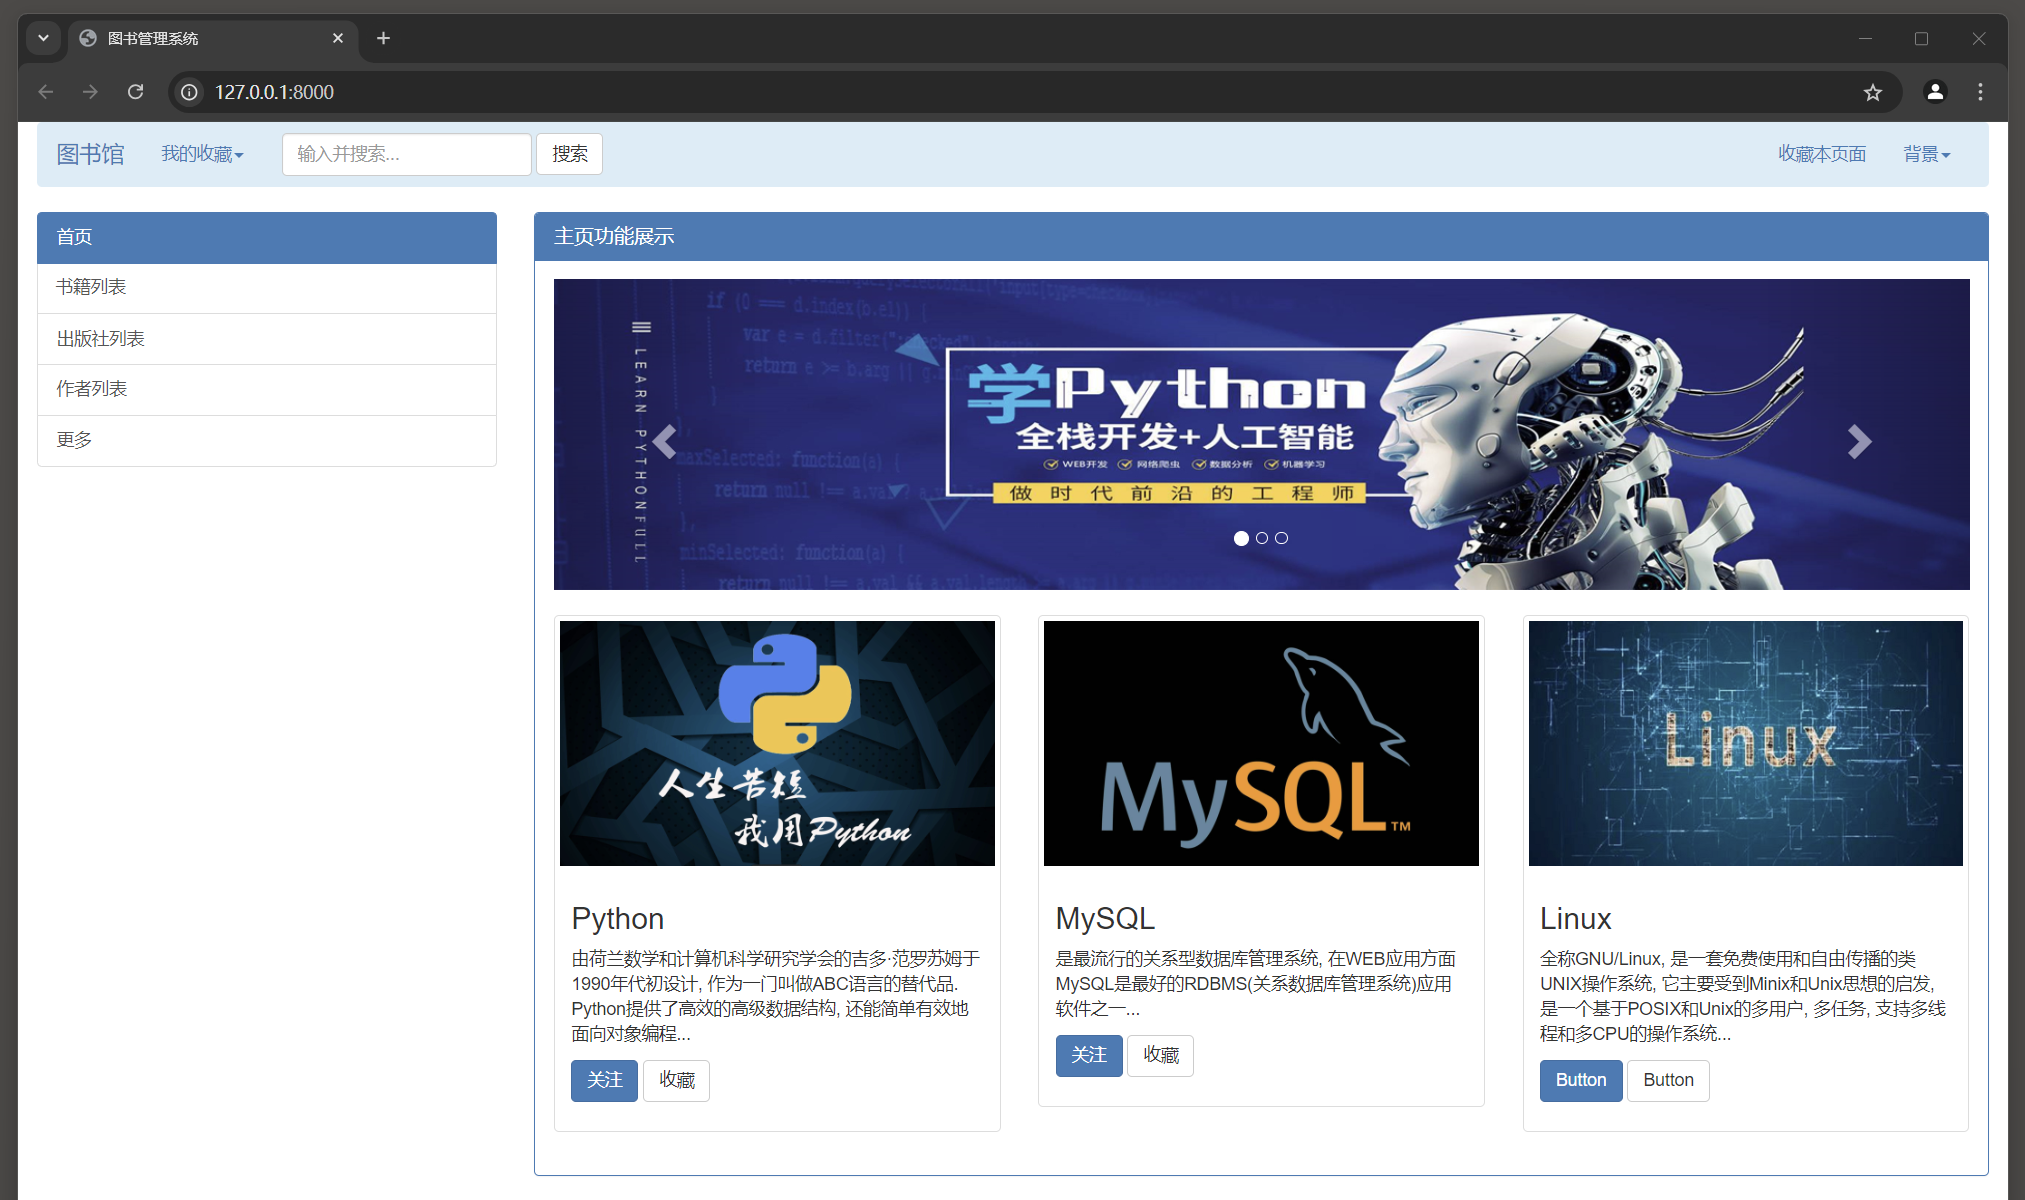Click the Linux card heading

[1575, 918]
